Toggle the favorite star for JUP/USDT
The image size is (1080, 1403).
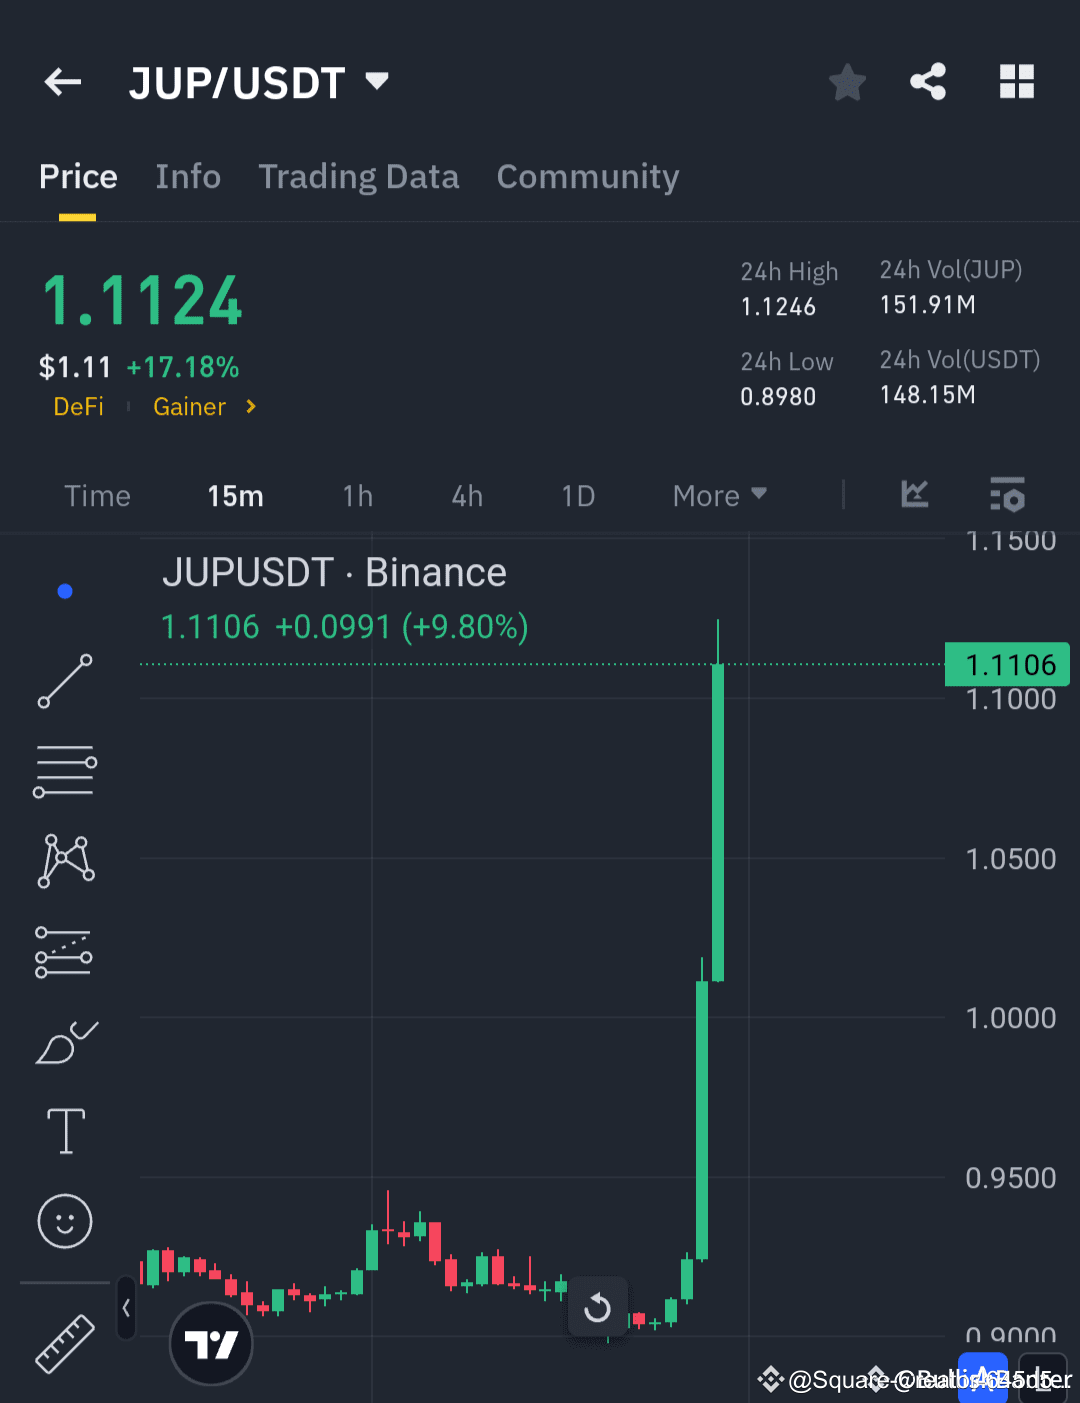[847, 82]
